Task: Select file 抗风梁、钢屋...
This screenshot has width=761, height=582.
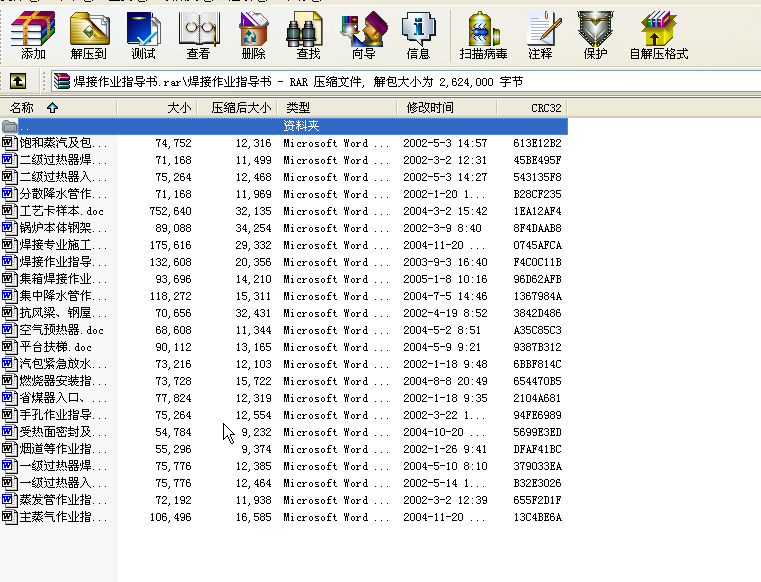Action: (x=63, y=313)
